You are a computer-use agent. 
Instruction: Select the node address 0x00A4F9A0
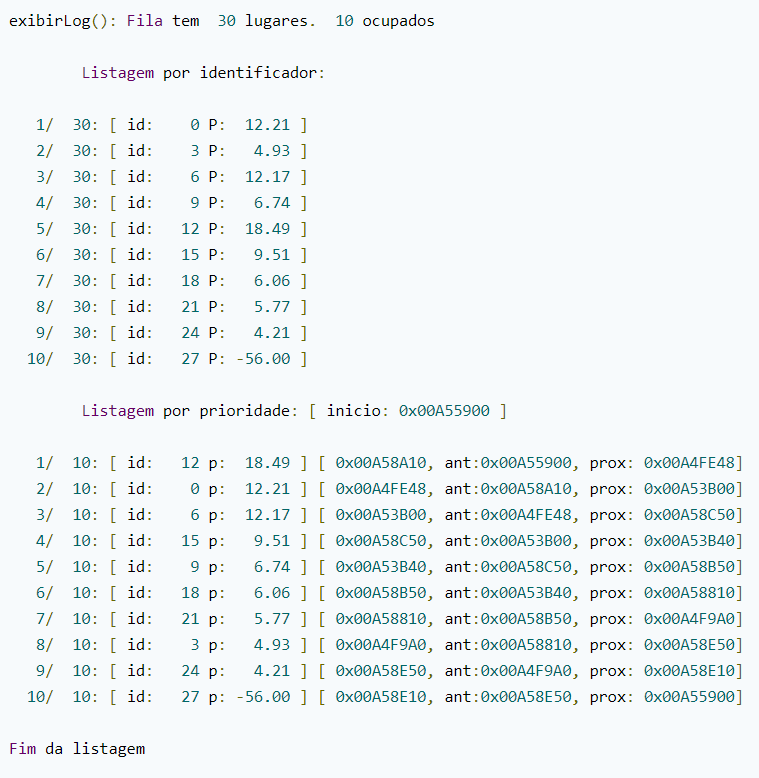(x=380, y=645)
